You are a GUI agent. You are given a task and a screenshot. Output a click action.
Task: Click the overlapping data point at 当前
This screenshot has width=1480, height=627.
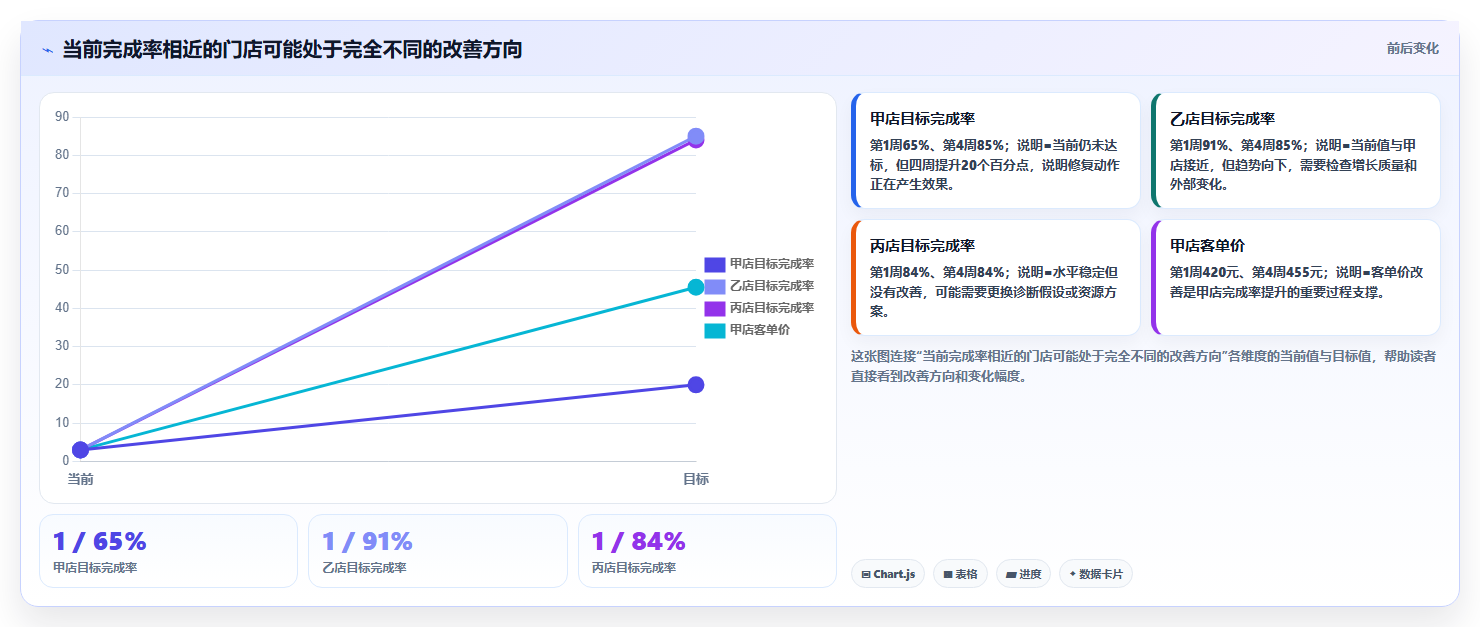(81, 450)
